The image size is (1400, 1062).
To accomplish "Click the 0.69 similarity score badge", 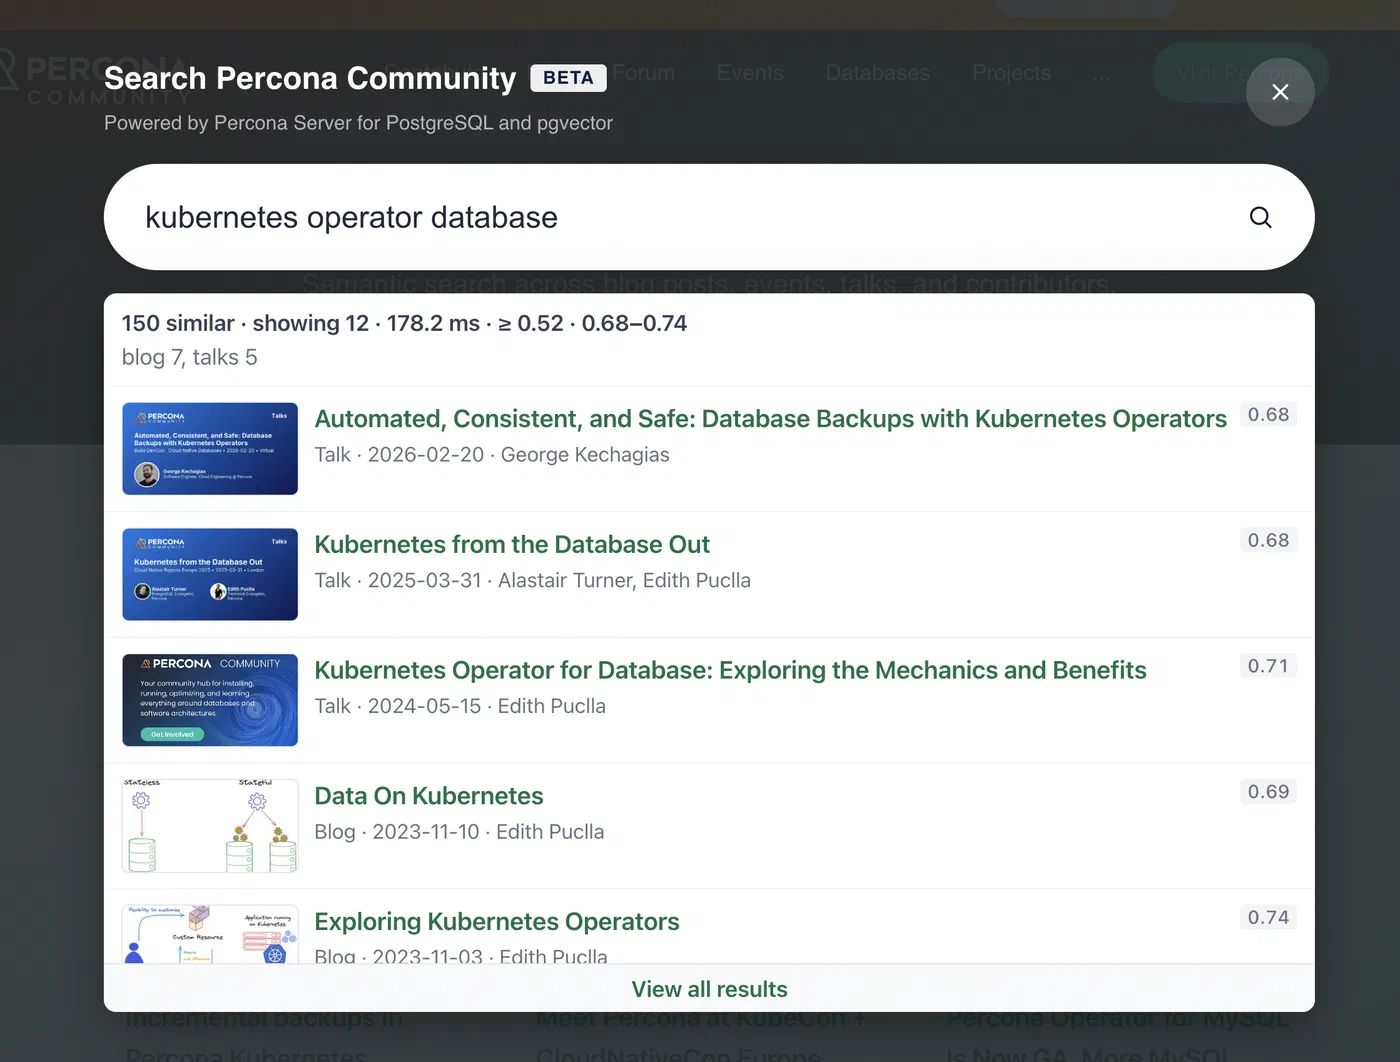I will tap(1268, 792).
